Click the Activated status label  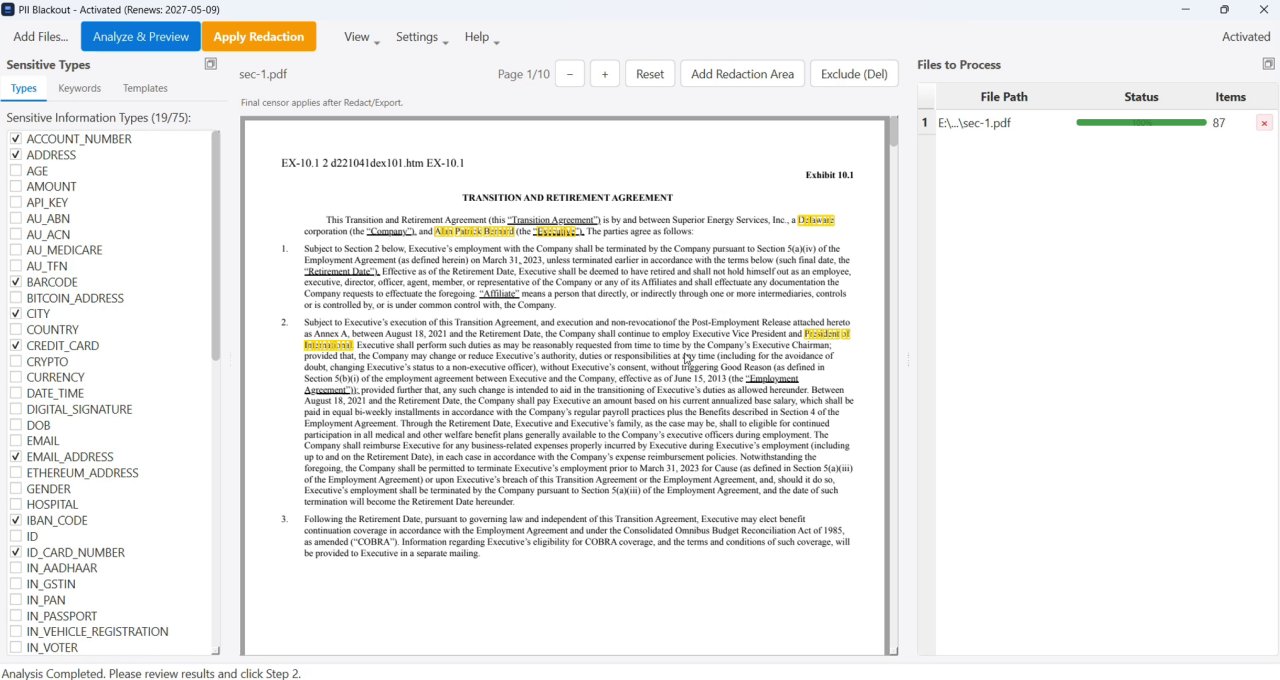(x=1246, y=37)
